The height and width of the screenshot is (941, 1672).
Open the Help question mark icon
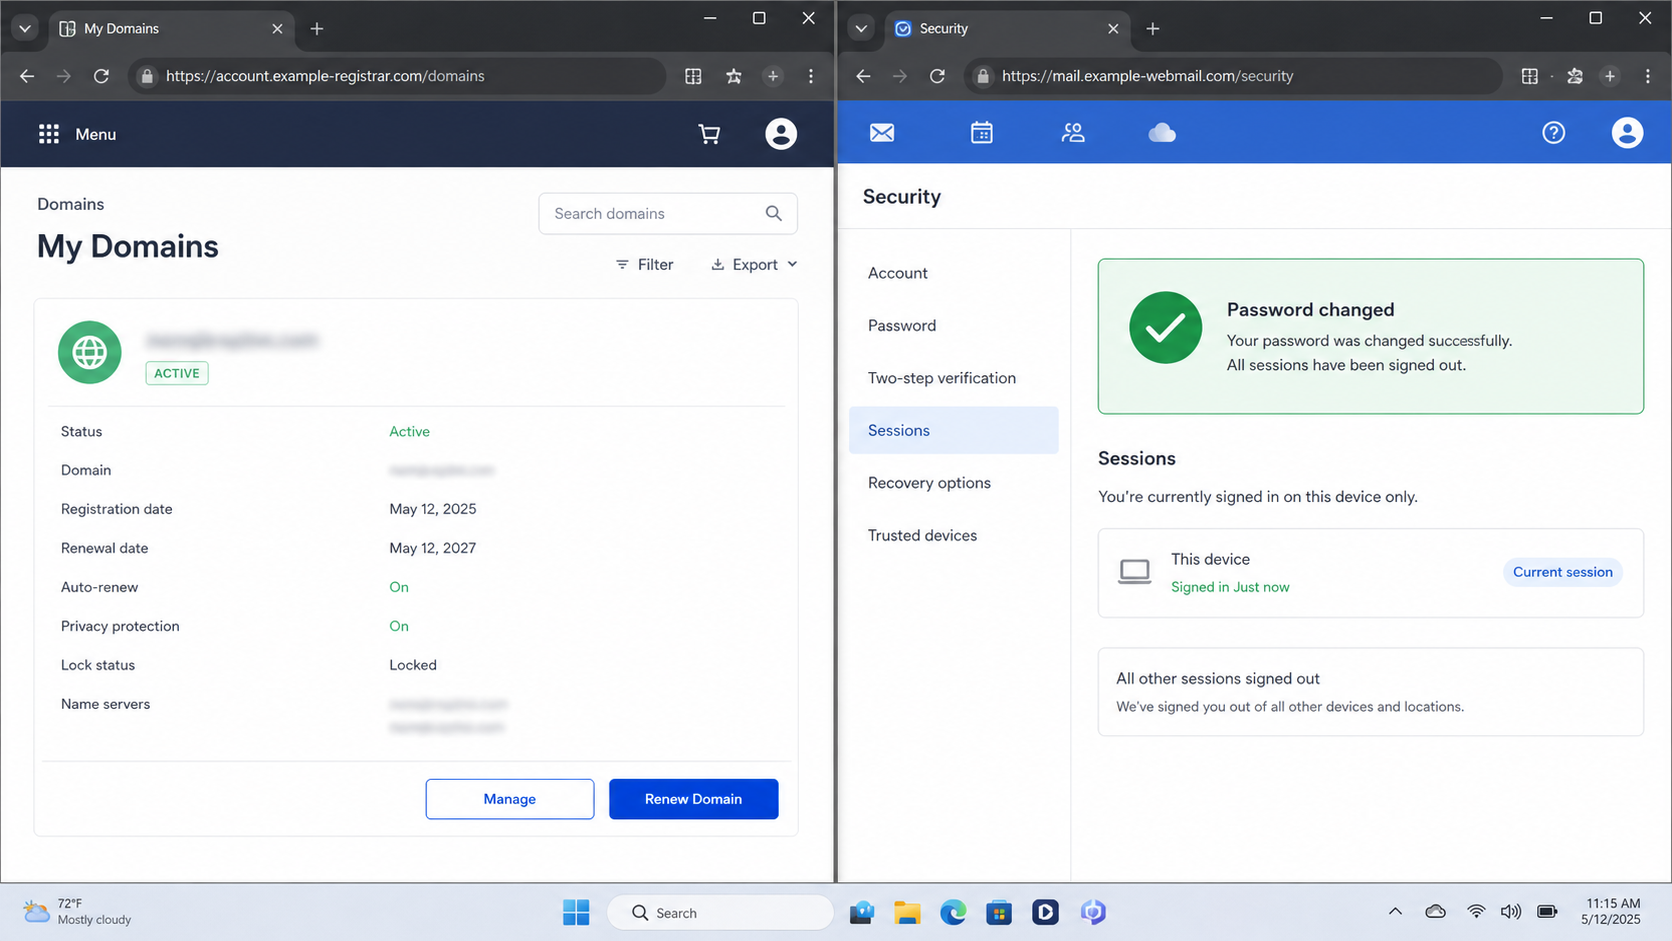point(1553,133)
